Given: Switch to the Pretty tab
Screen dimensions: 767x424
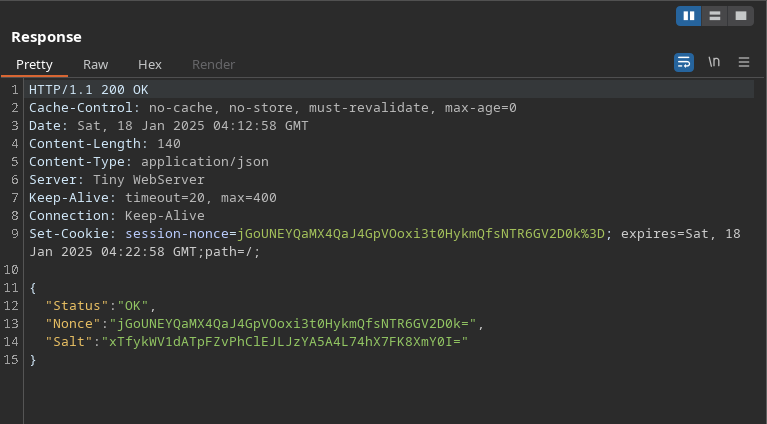Looking at the screenshot, I should (34, 64).
